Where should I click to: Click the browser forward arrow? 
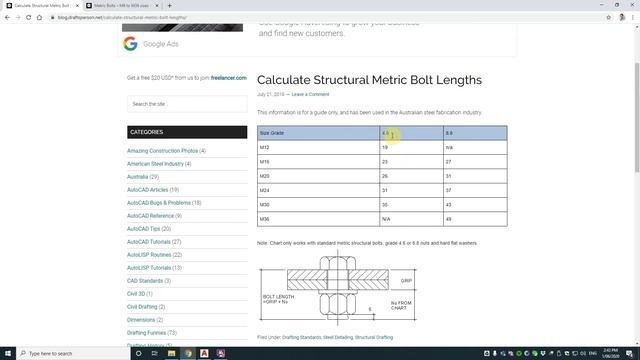pos(18,18)
